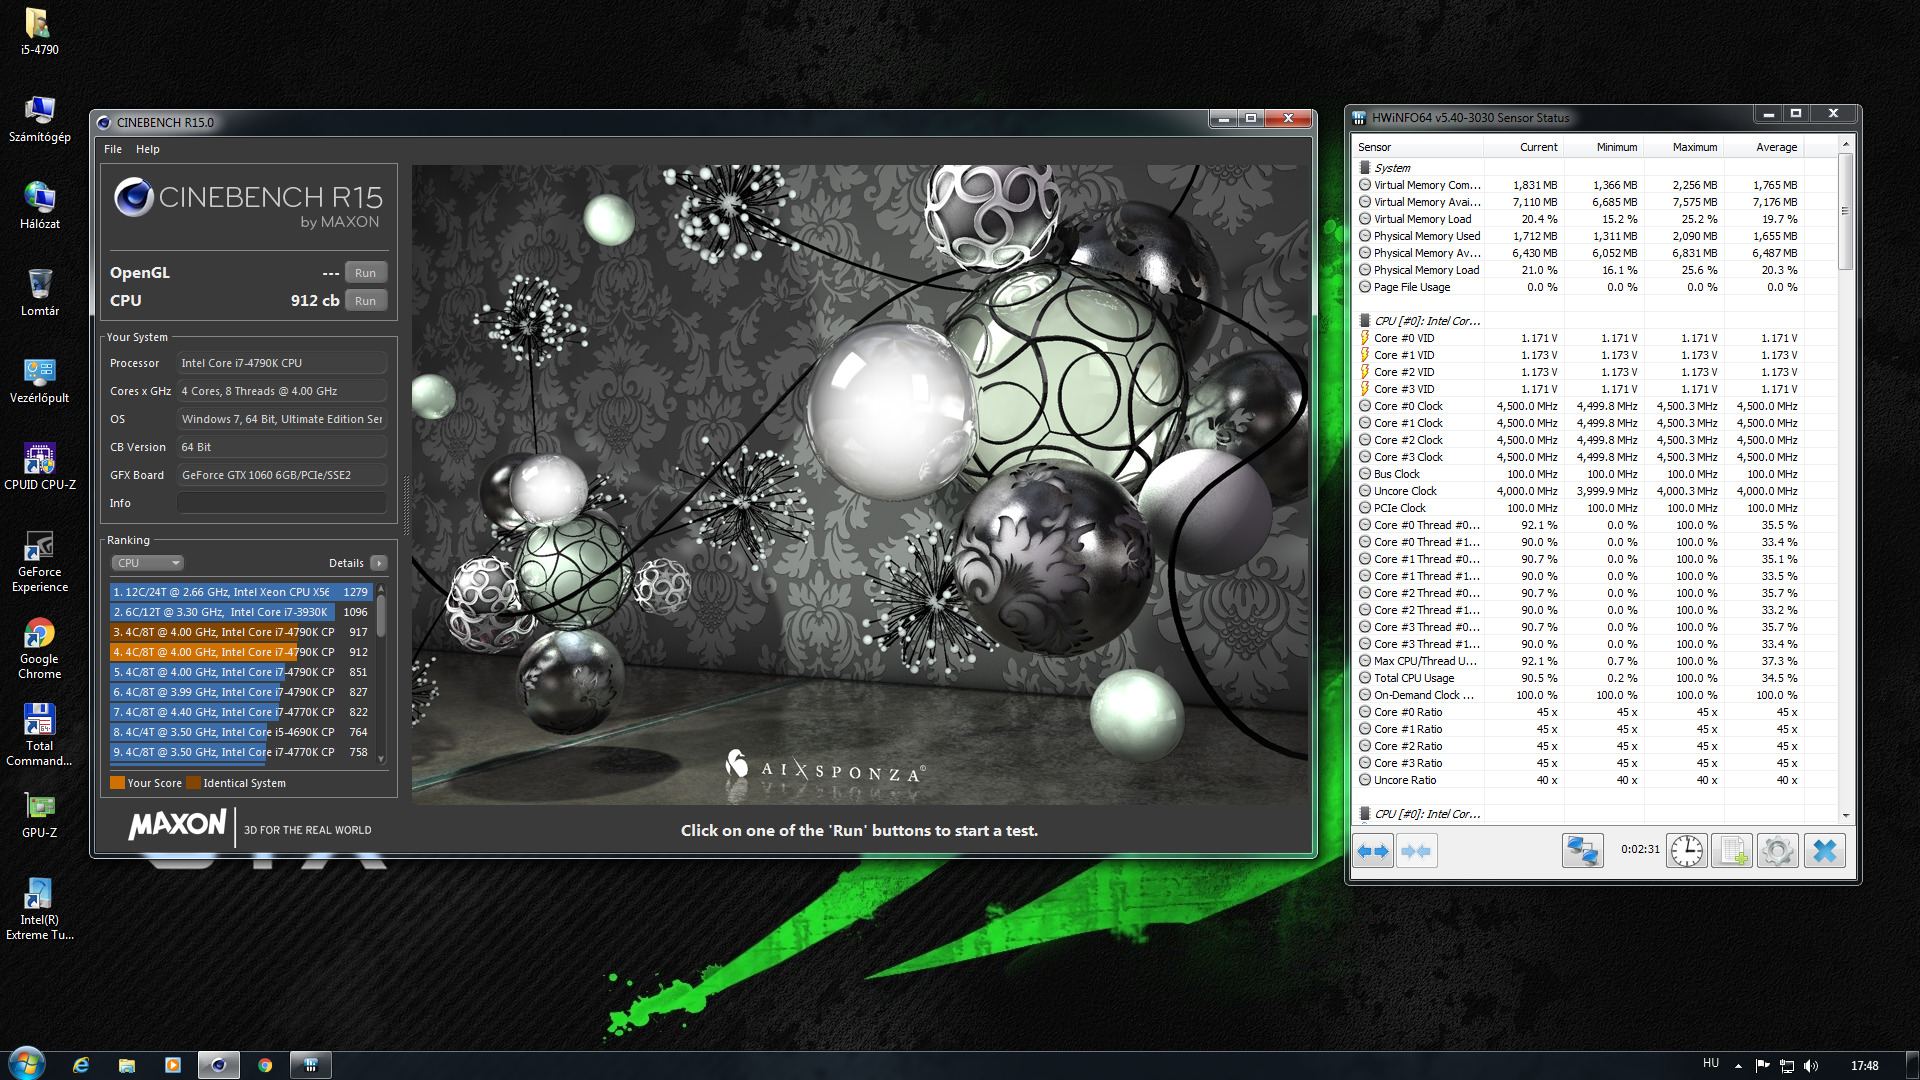Image resolution: width=1920 pixels, height=1080 pixels.
Task: Start logging with the sheet-plus icon
Action: [x=1732, y=851]
